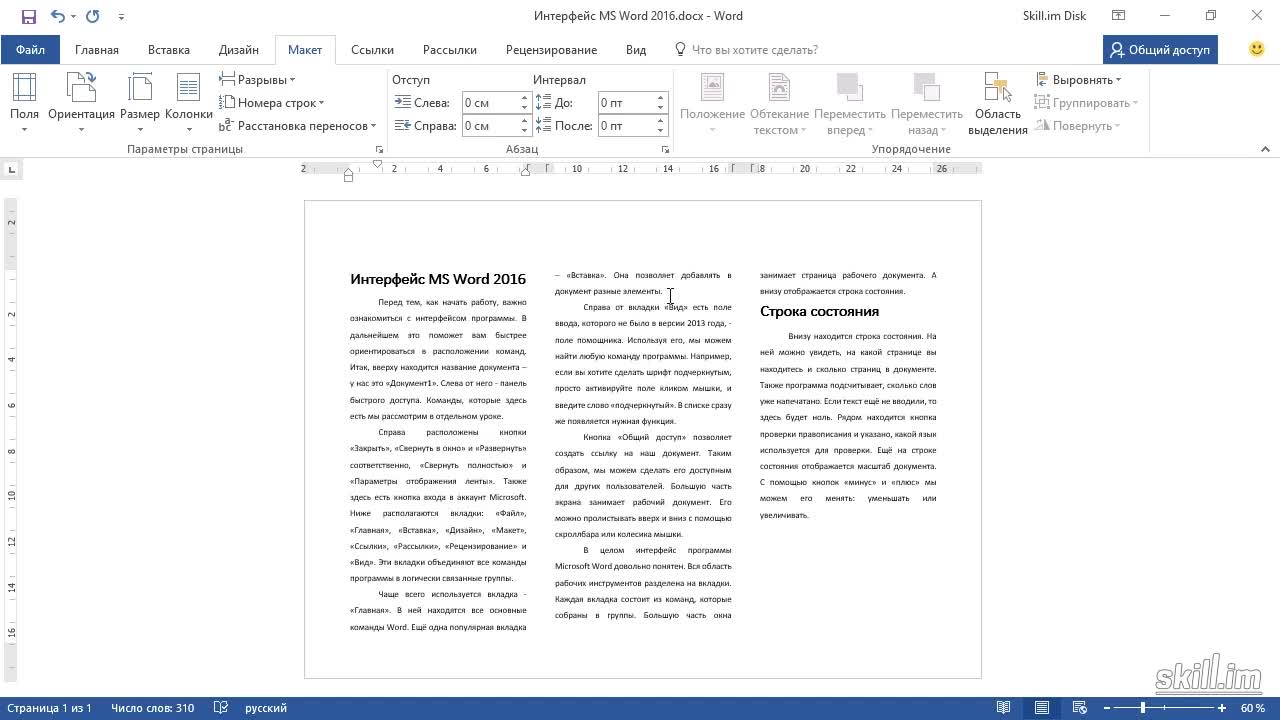
Task: Click language indicator русский
Action: tap(266, 708)
